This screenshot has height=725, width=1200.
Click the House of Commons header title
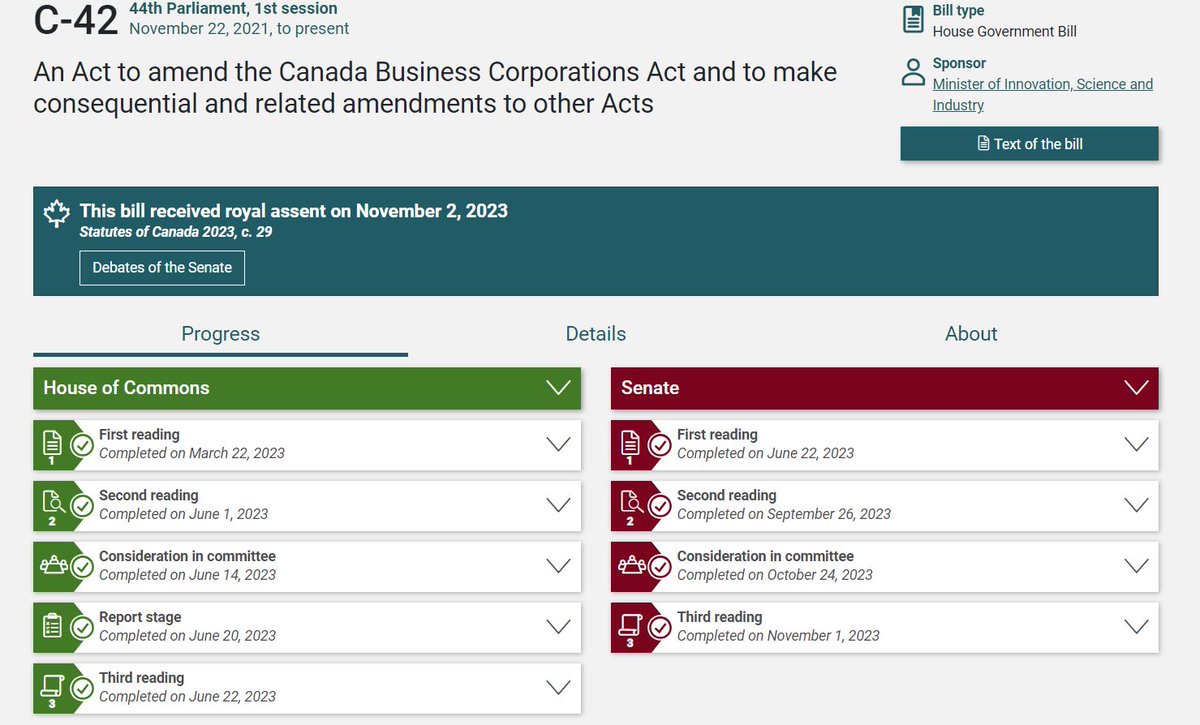pos(126,388)
